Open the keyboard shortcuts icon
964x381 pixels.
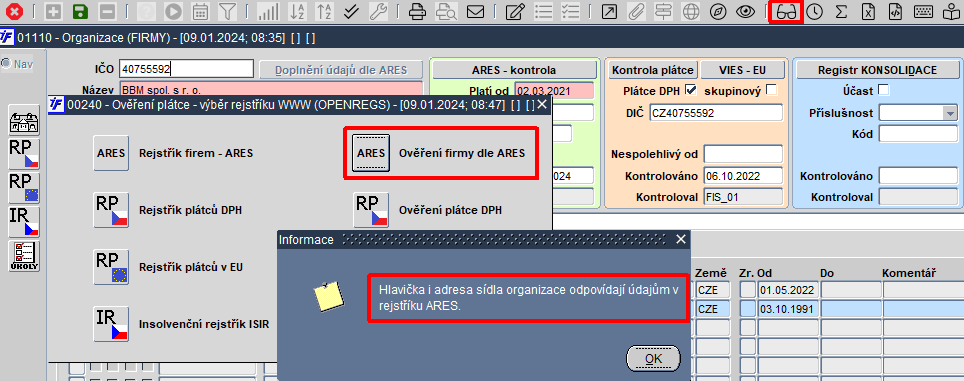tap(923, 11)
